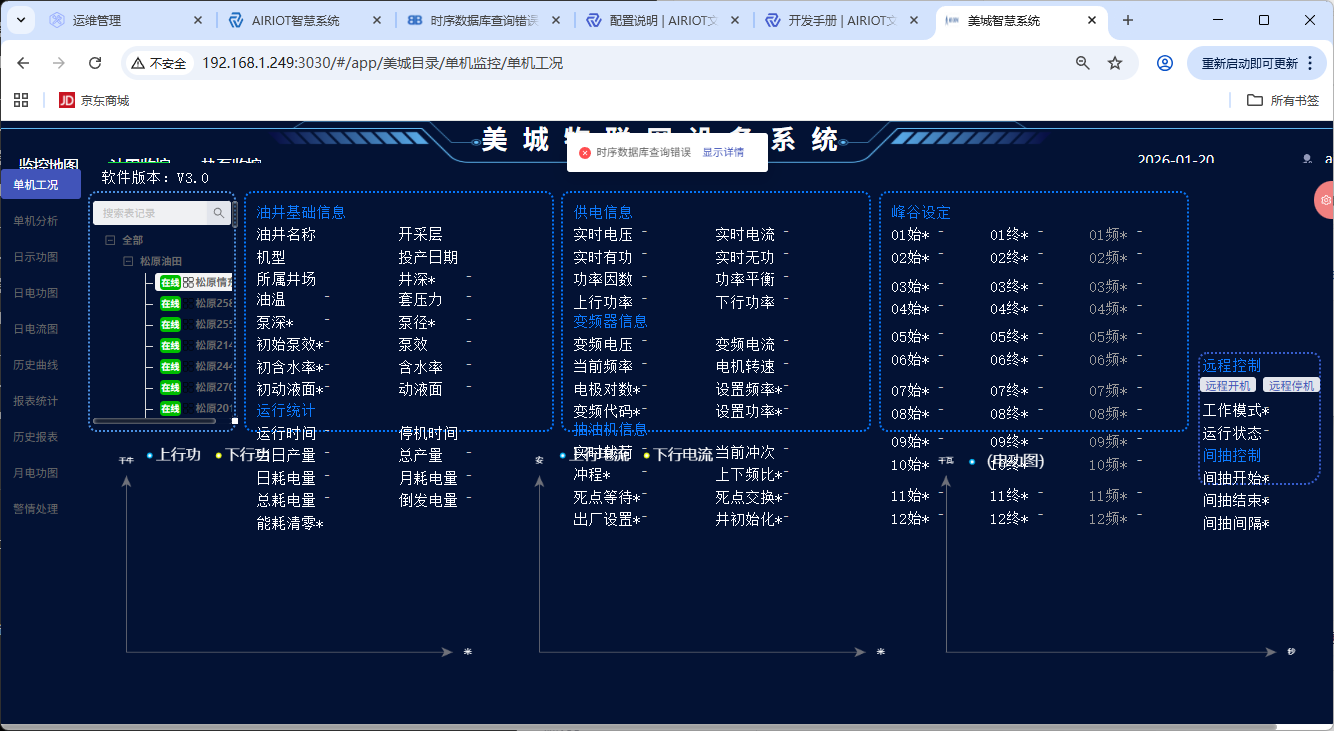
Task: Click the red settings gear on right edge
Action: 1325,200
